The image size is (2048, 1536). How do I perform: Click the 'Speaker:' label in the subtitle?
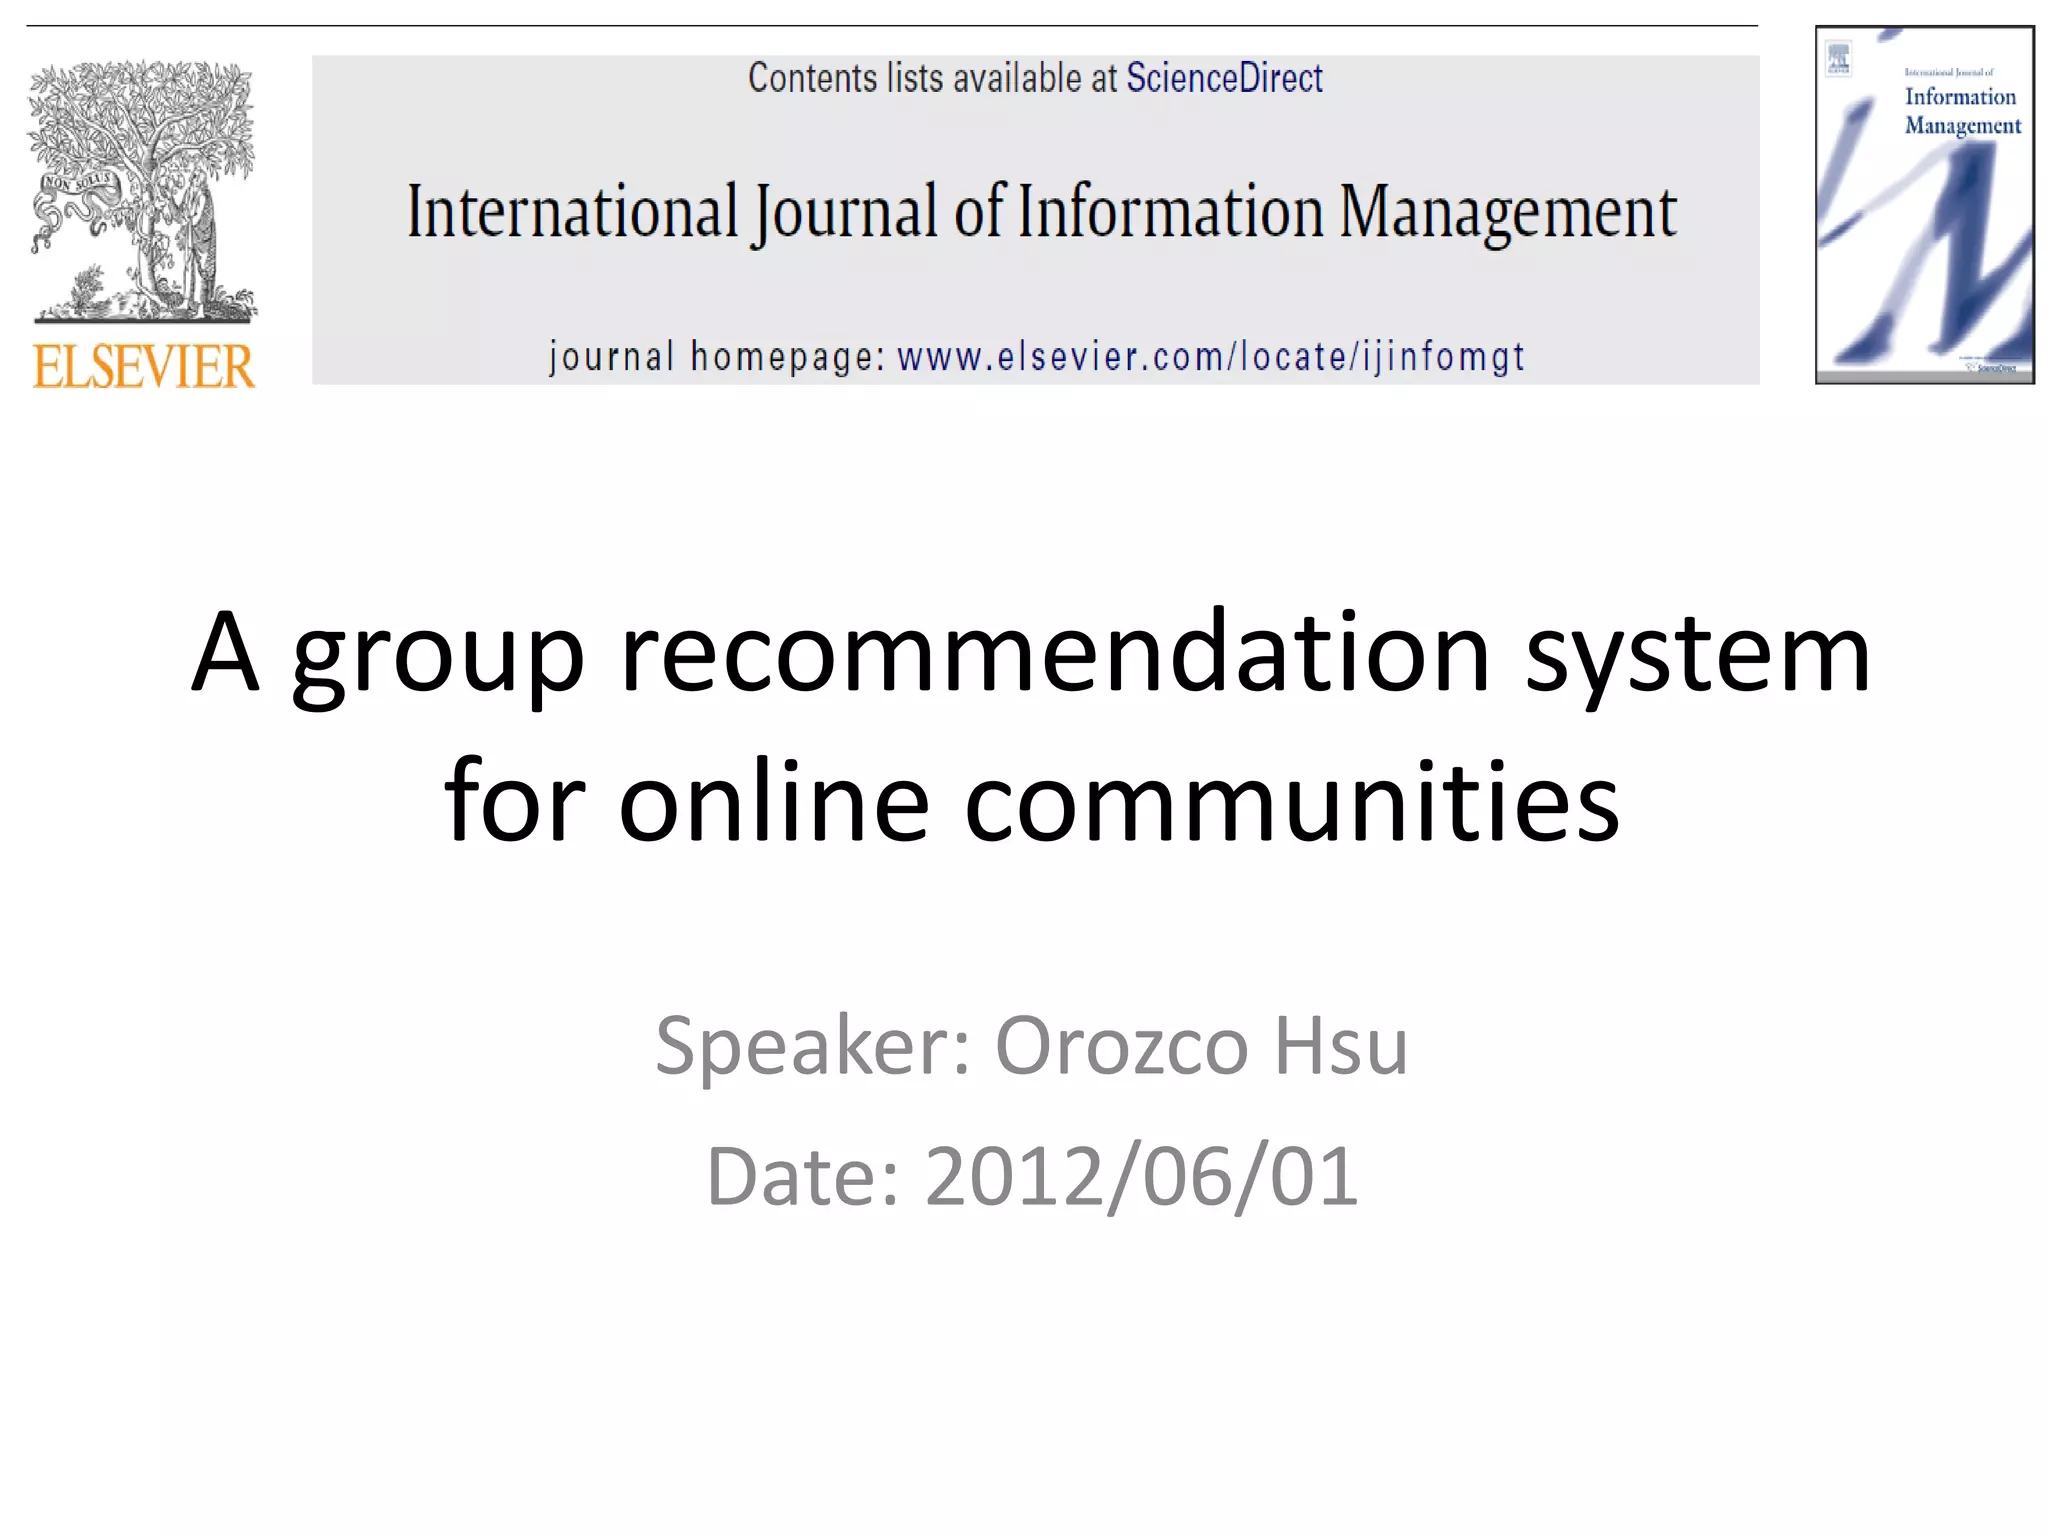click(812, 1046)
